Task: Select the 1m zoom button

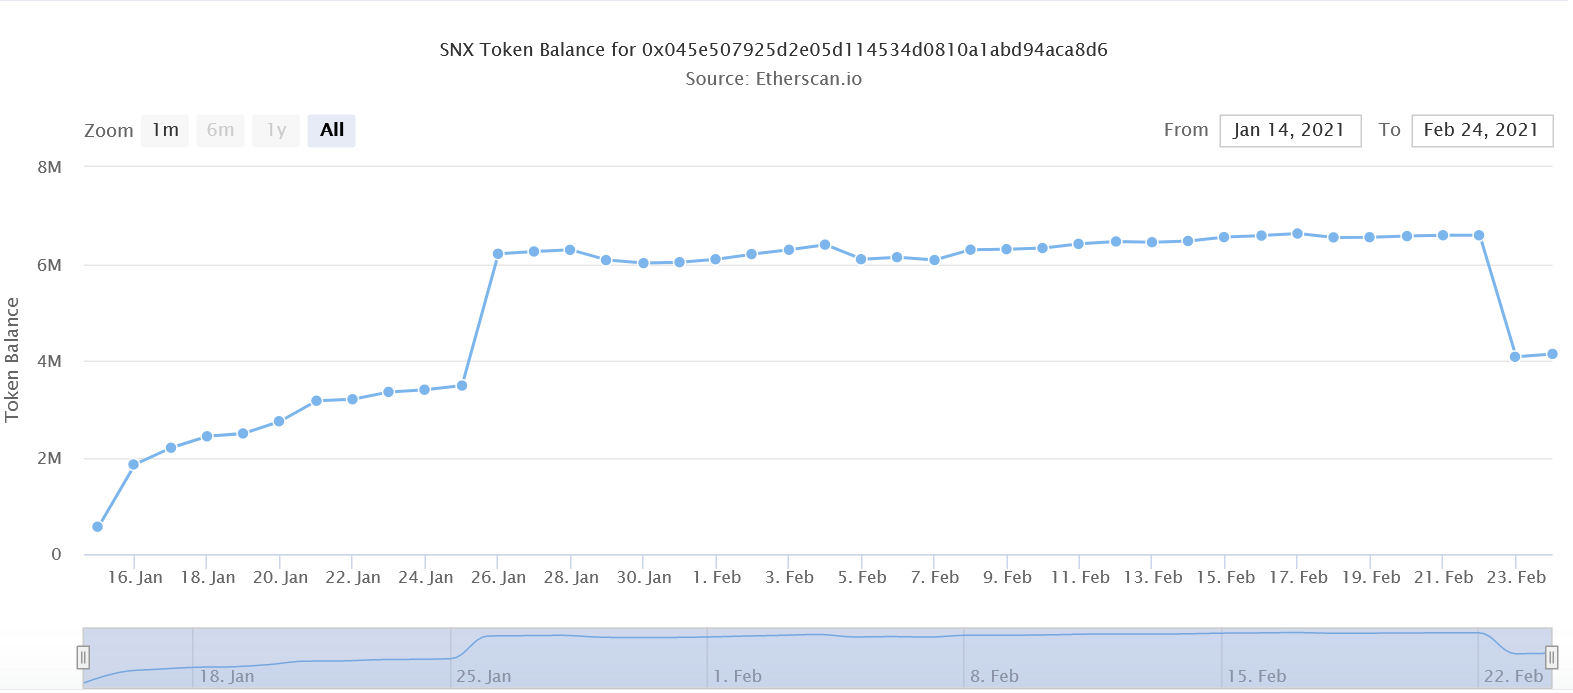Action: coord(165,130)
